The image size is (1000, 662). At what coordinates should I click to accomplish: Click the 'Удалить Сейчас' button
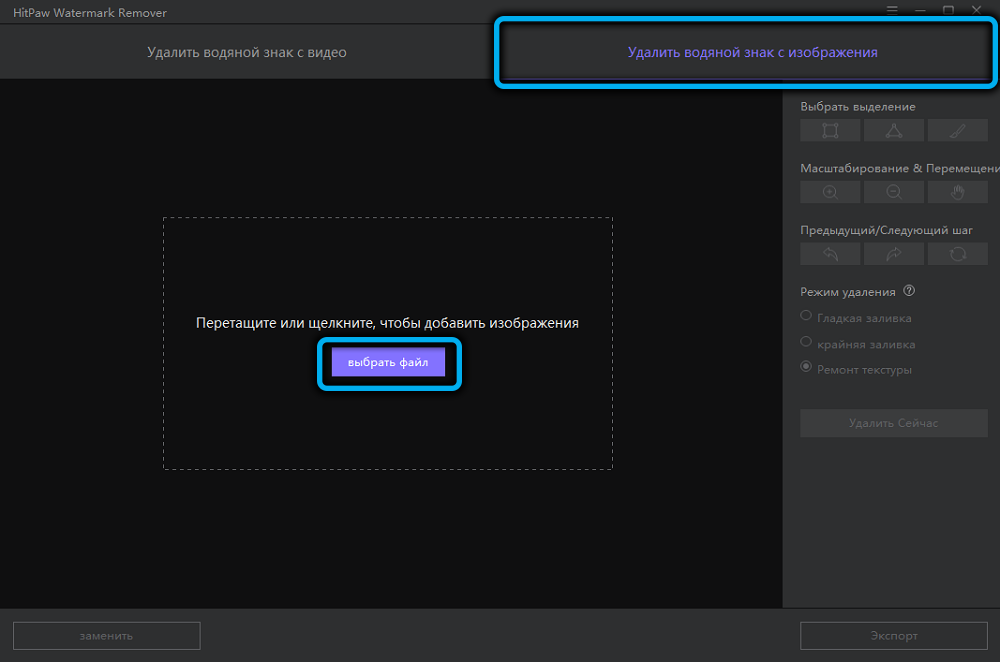[x=893, y=423]
